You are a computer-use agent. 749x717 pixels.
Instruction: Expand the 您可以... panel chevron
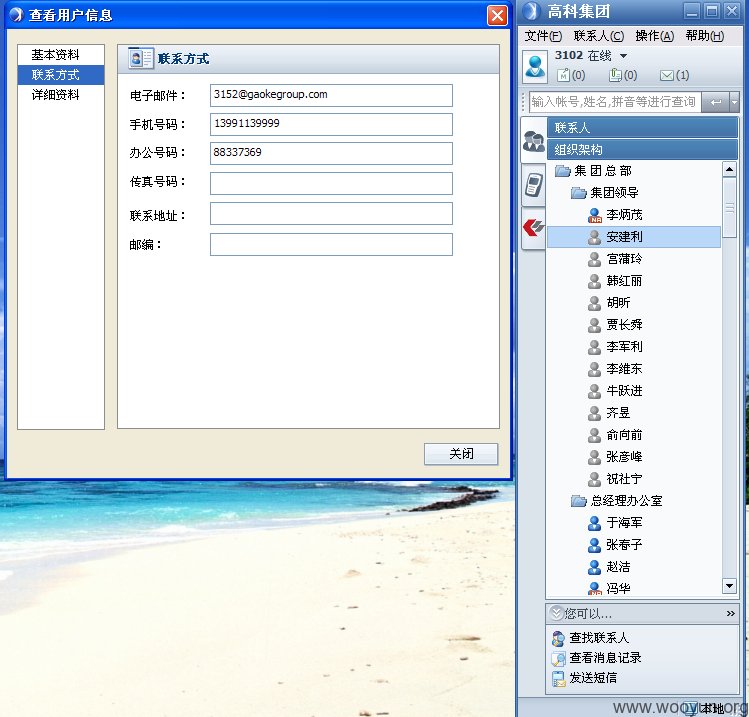click(730, 613)
